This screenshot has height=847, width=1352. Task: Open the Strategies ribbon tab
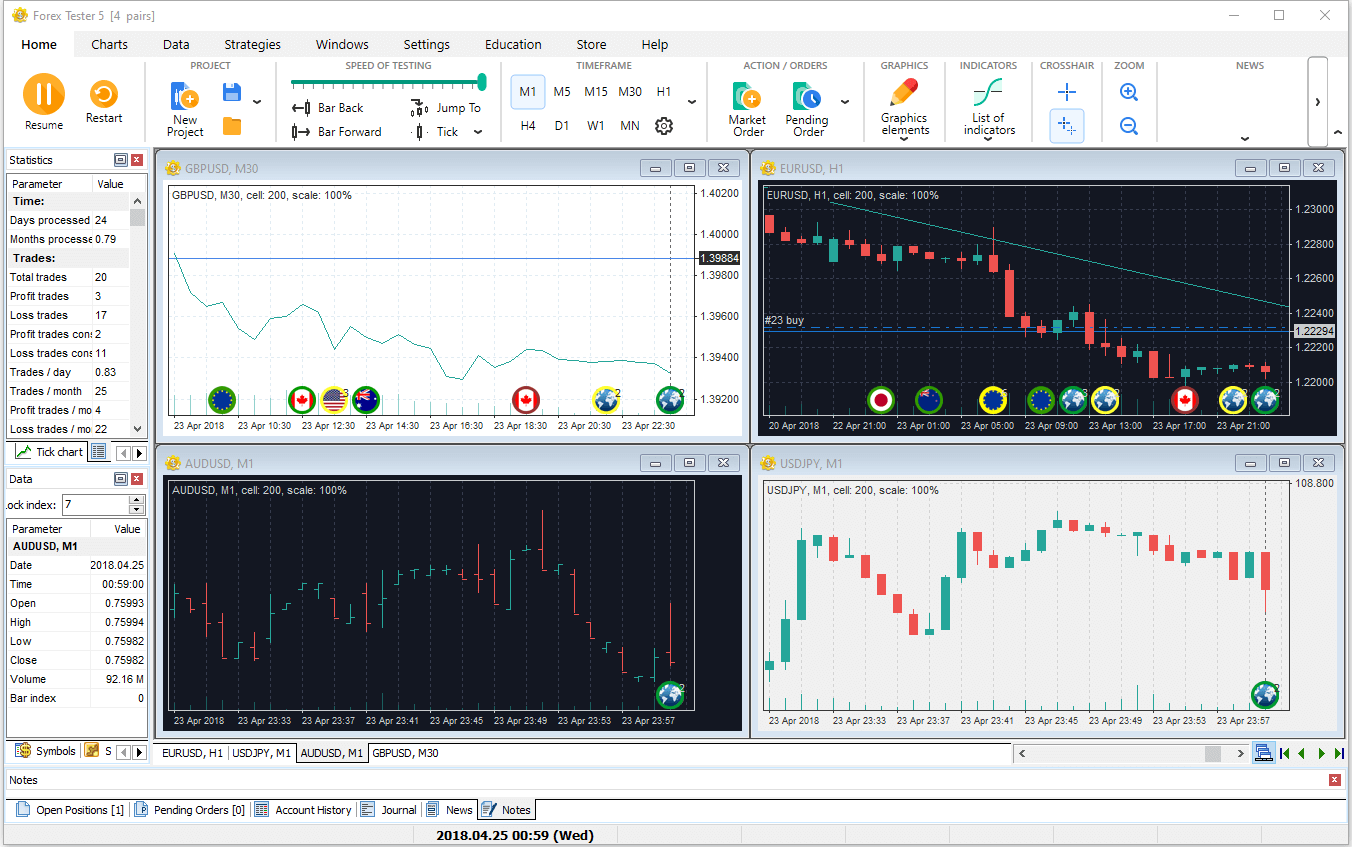point(252,45)
